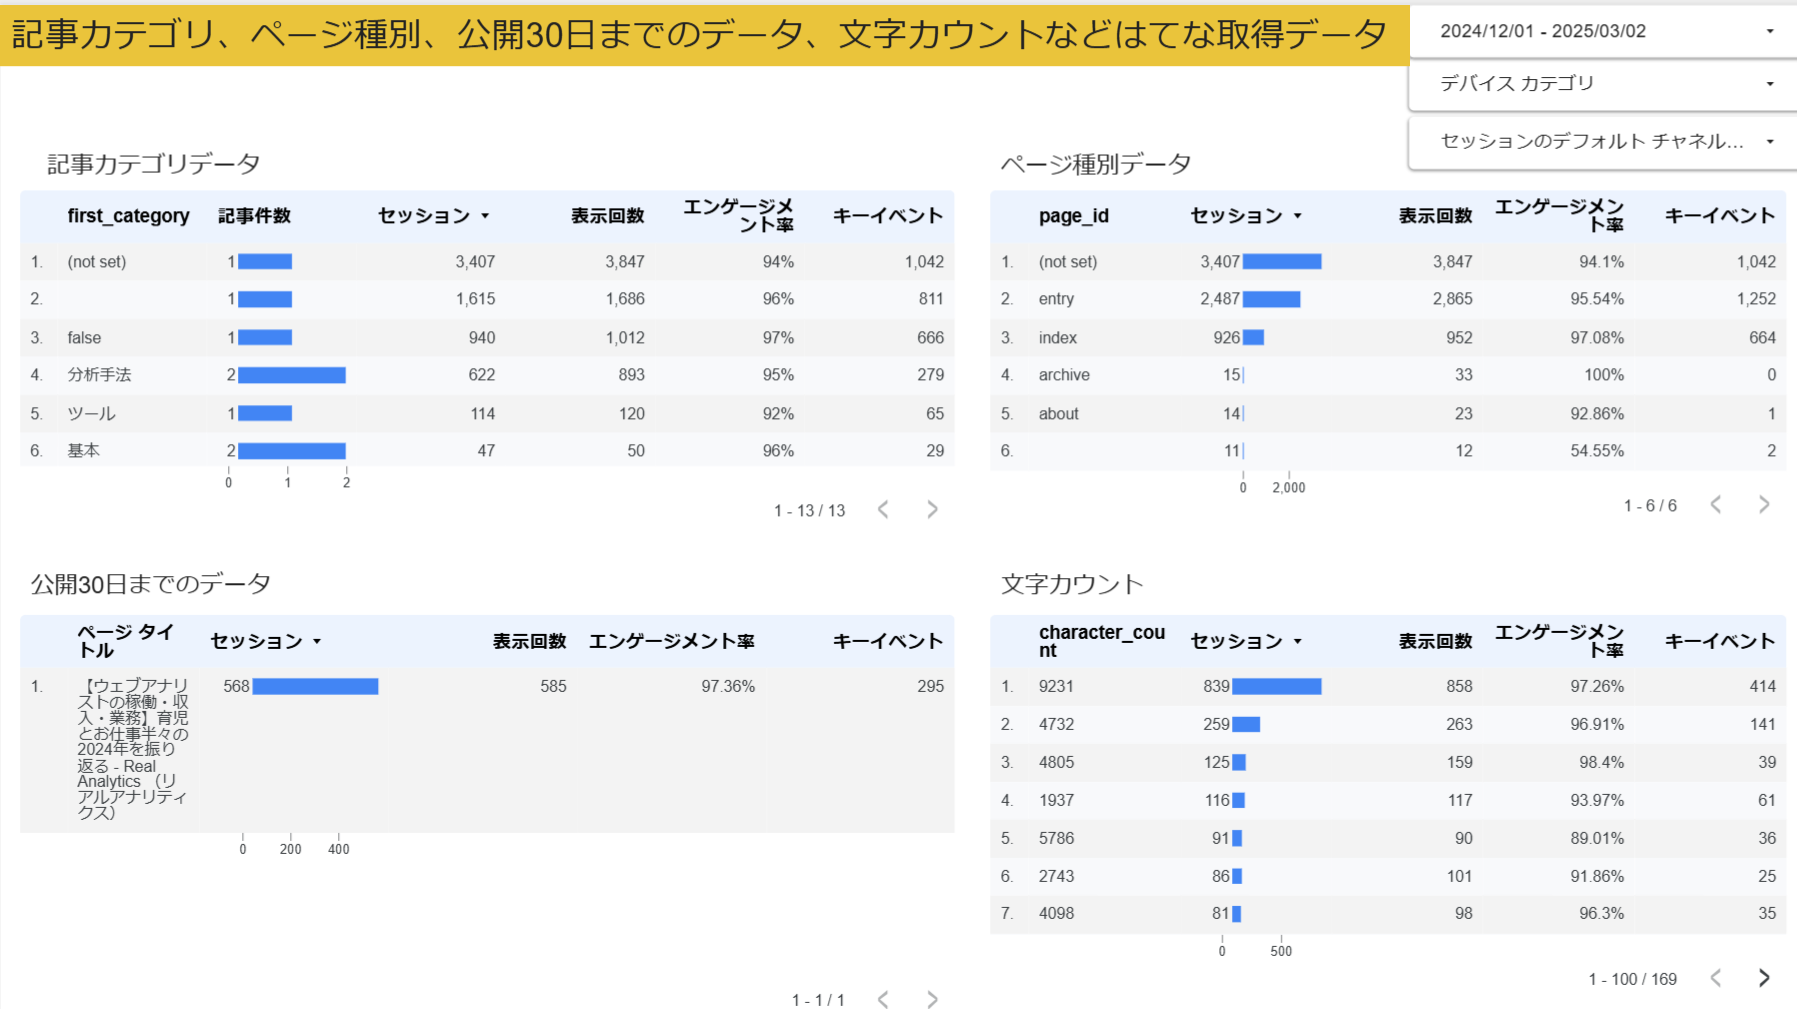
Task: Click the 公開30日までのデータ section title
Action: point(151,584)
